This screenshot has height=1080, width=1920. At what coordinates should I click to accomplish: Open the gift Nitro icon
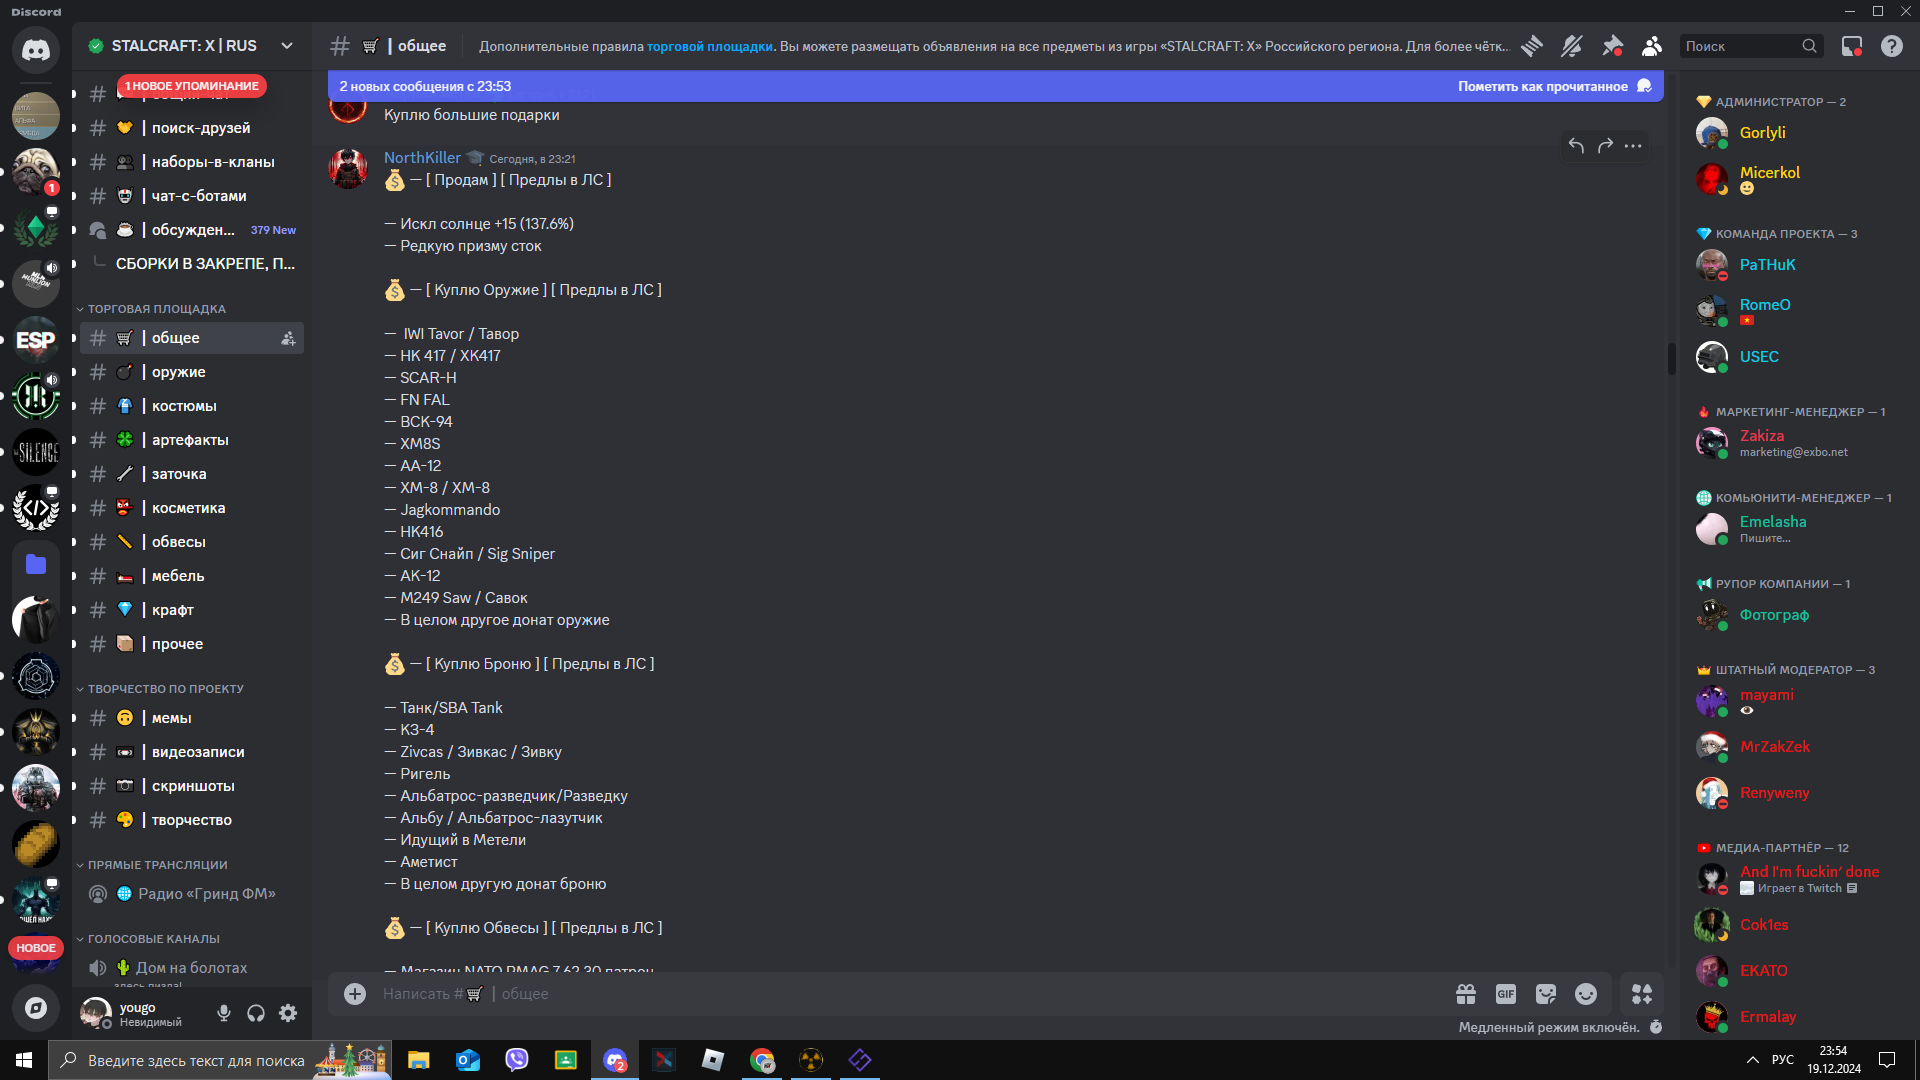pyautogui.click(x=1466, y=994)
